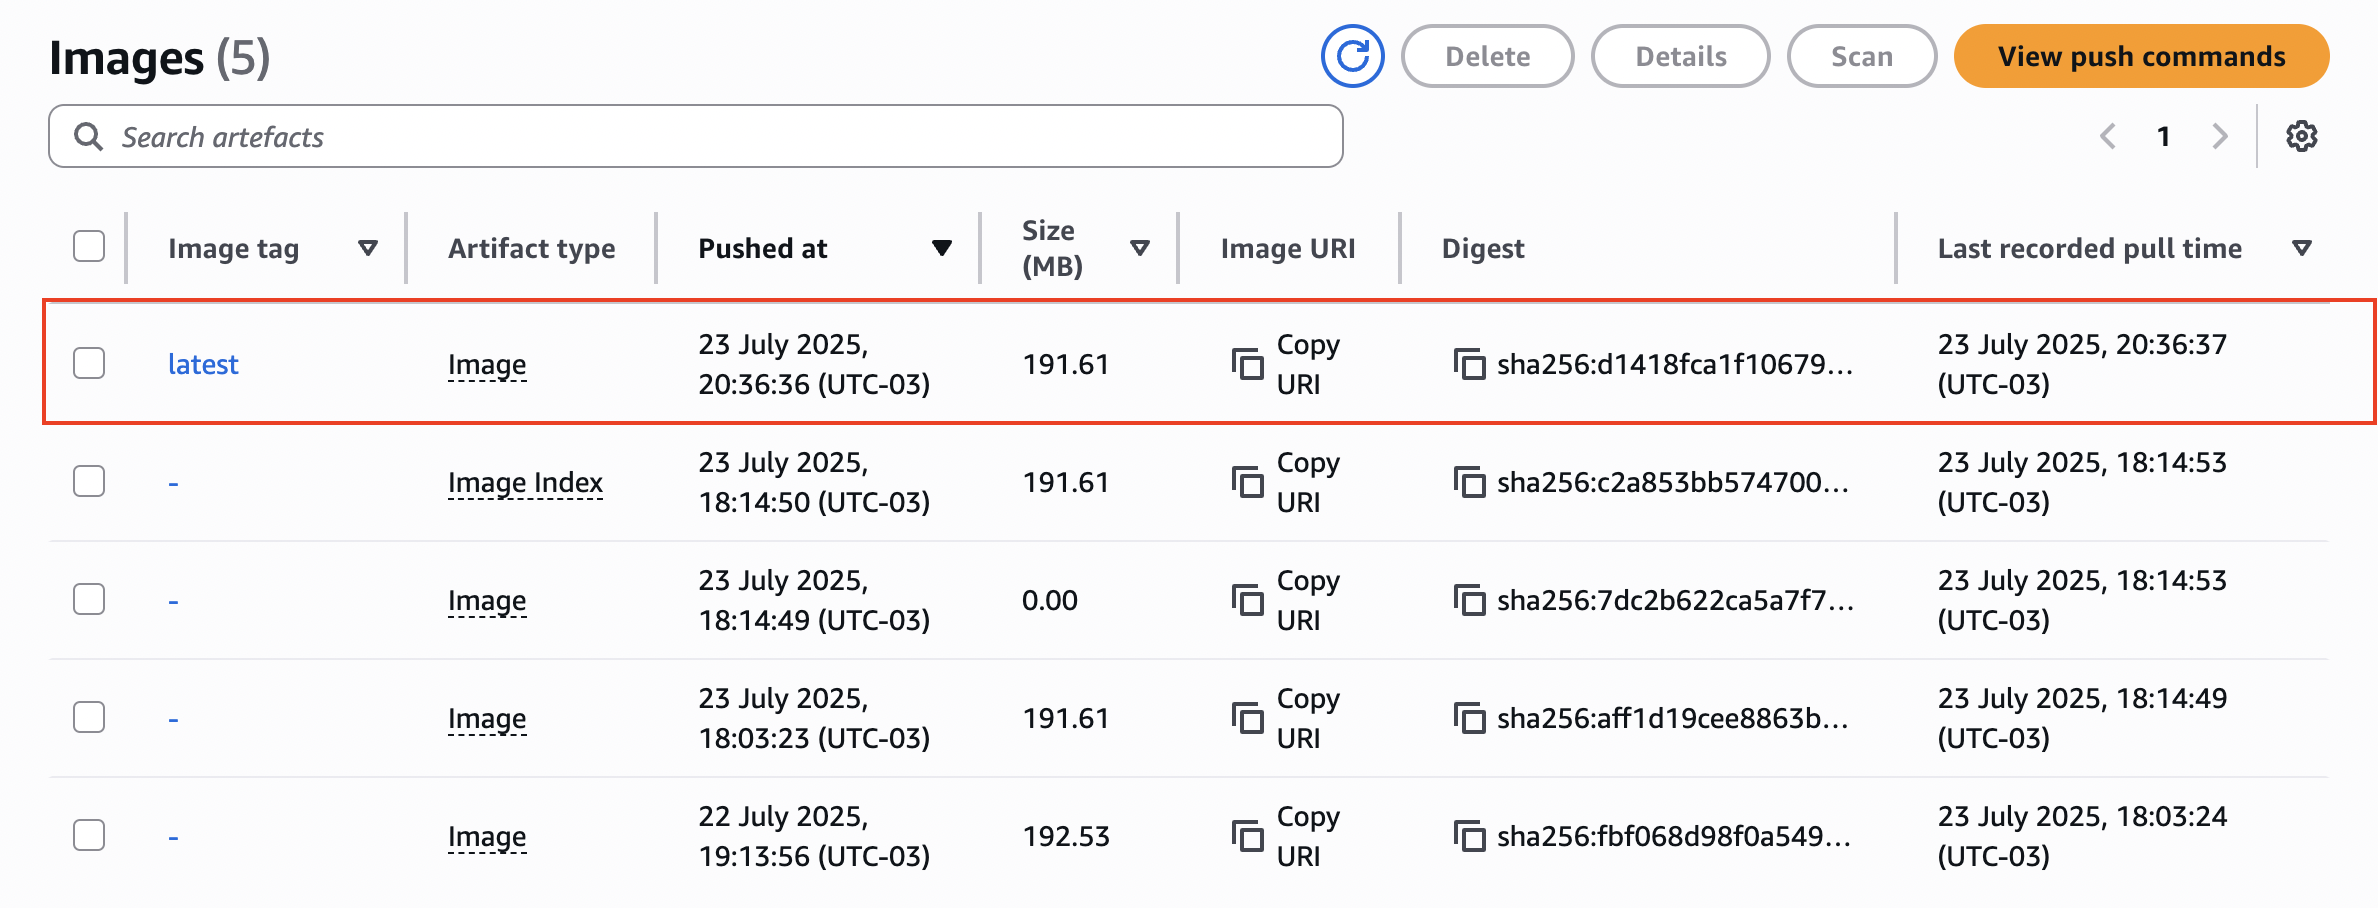
Task: Open table preferences gear icon
Action: (x=2301, y=136)
